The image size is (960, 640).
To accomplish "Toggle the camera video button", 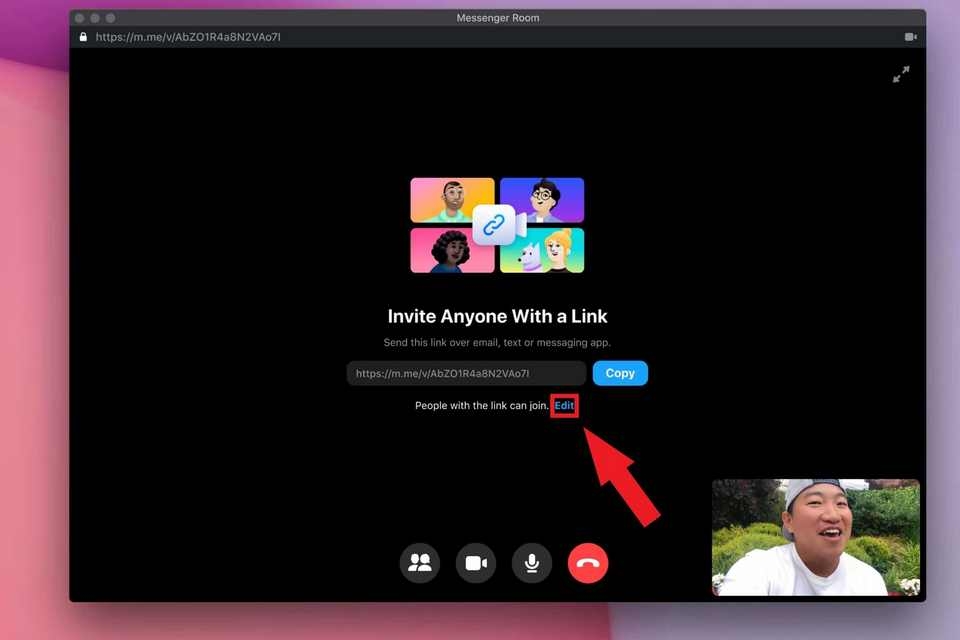I will point(476,563).
